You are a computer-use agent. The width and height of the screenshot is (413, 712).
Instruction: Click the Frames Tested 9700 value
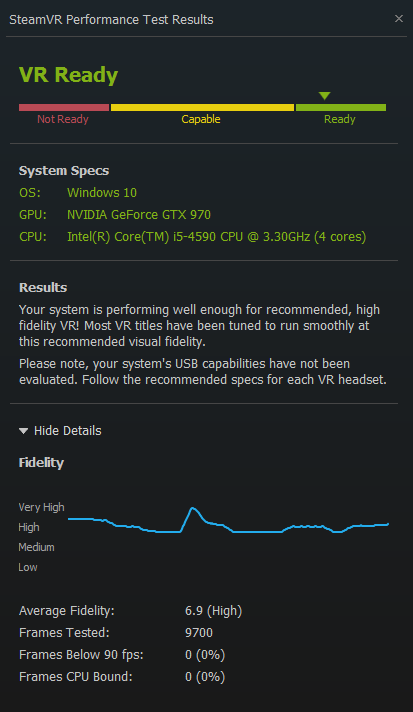[x=199, y=633]
